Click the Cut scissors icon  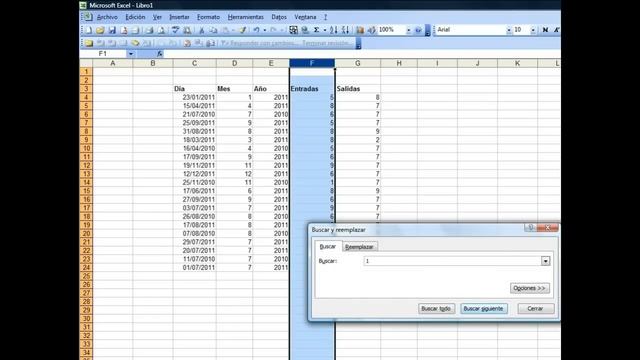[201, 30]
